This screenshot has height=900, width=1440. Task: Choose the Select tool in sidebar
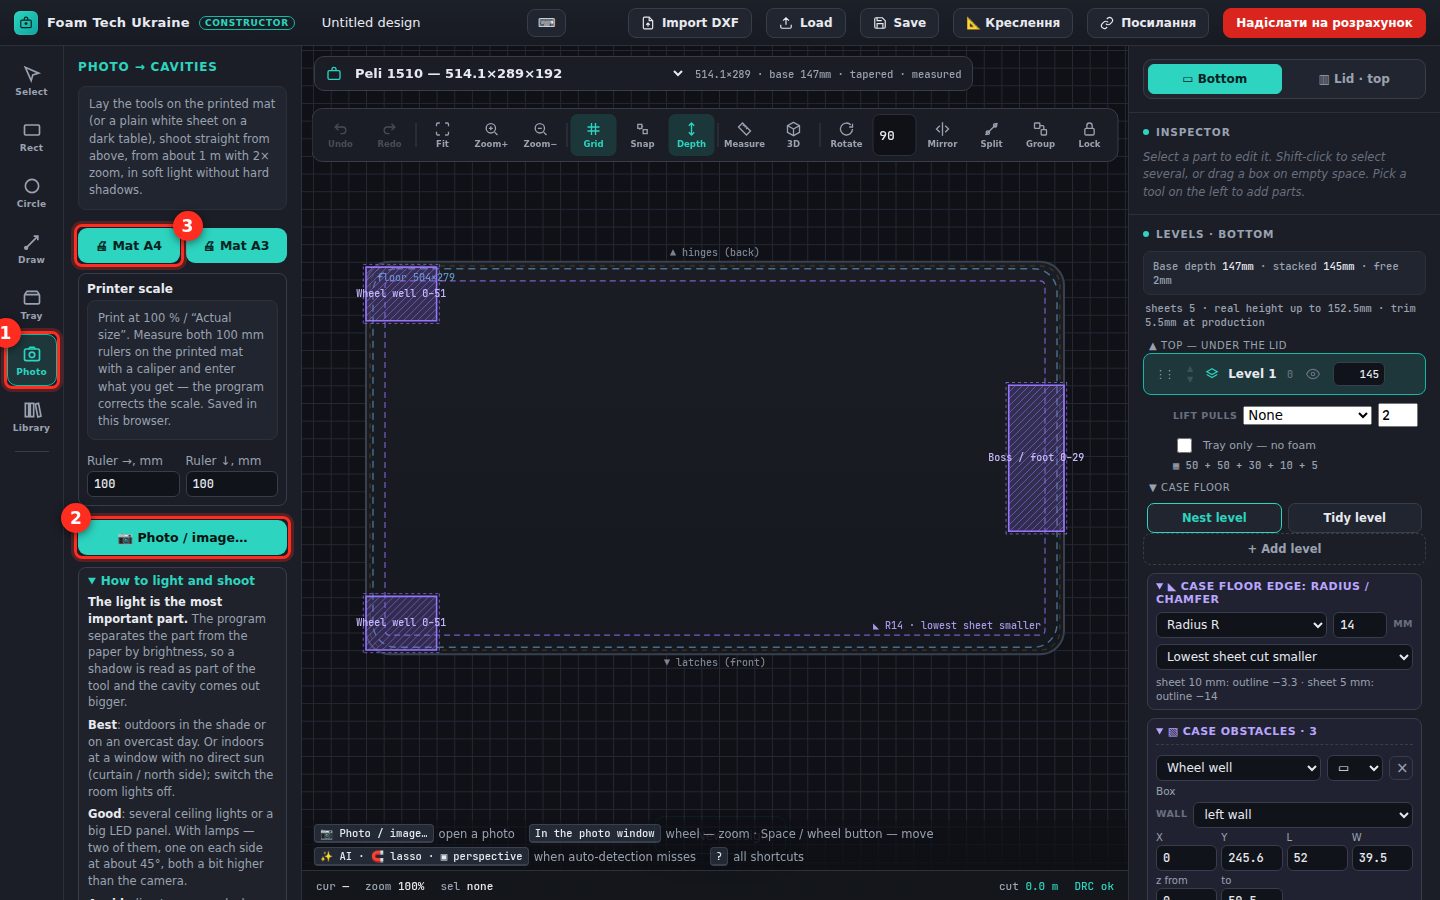pos(31,80)
